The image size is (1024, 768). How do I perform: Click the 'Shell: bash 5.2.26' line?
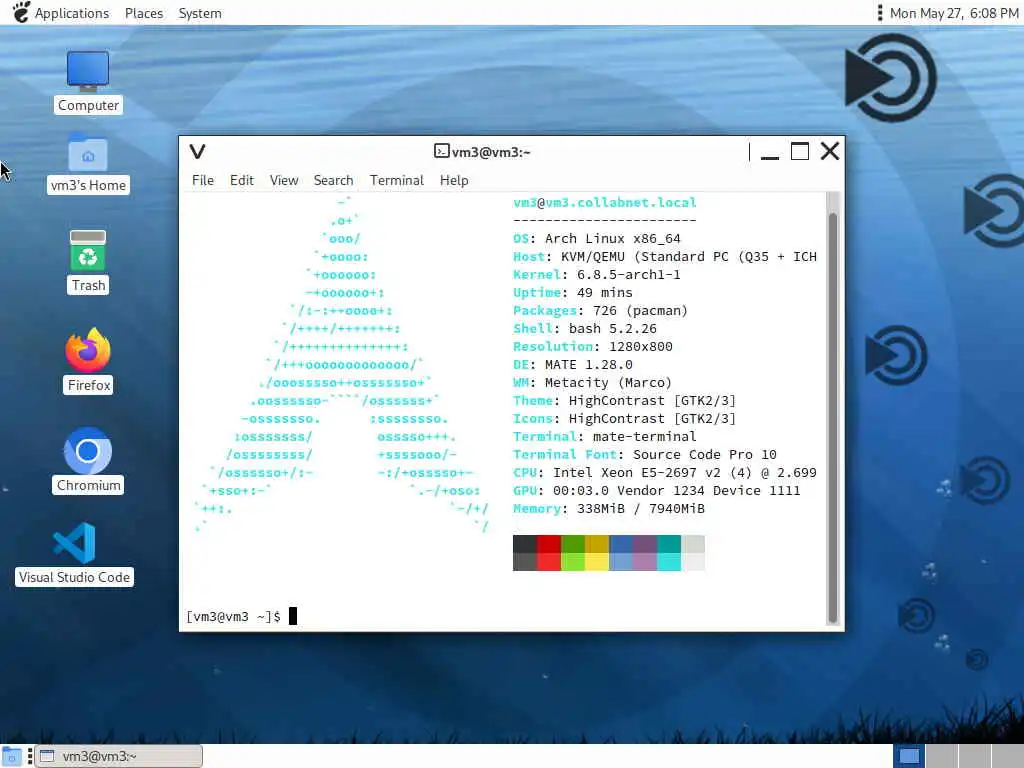584,328
